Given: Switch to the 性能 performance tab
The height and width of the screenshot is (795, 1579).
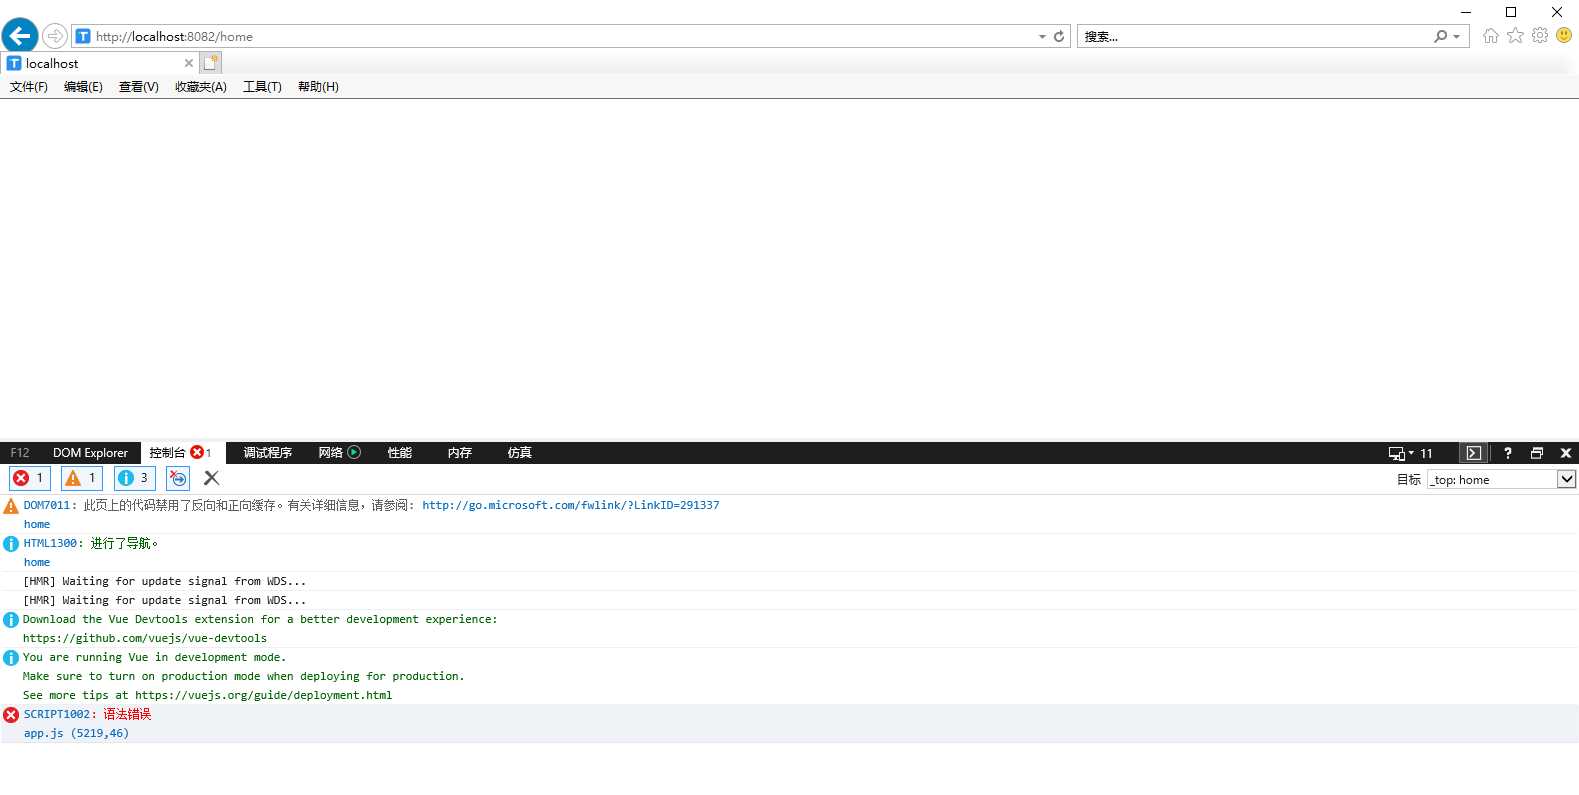Looking at the screenshot, I should coord(399,453).
